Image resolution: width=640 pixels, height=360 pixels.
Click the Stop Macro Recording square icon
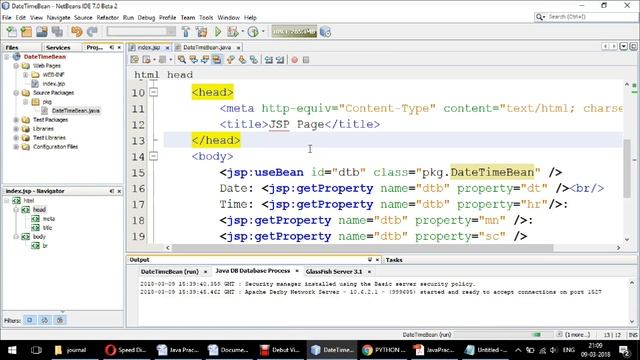306,60
